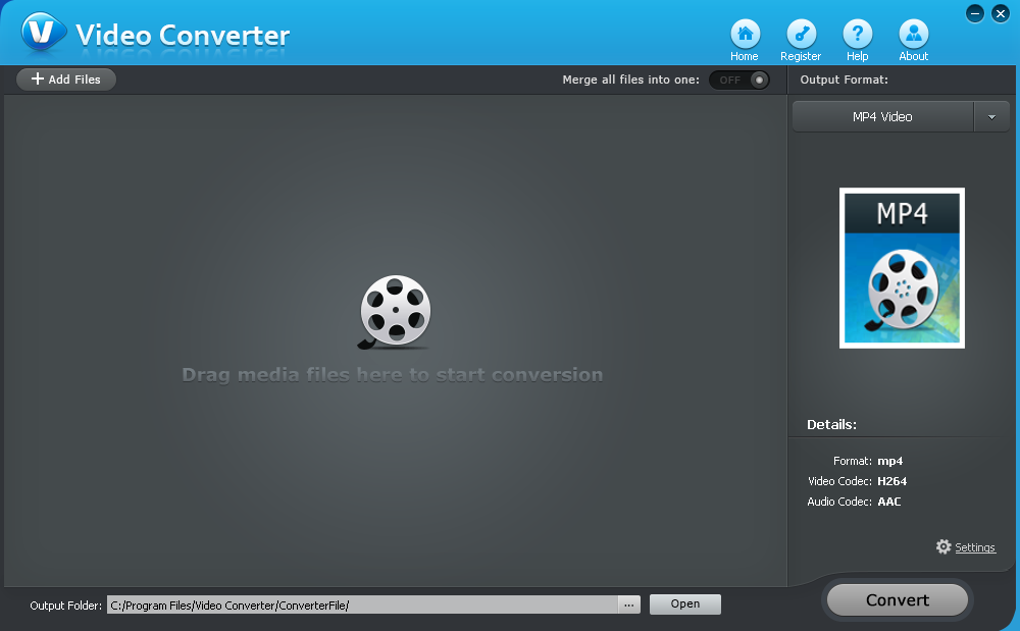Click the output folder path field
Image resolution: width=1020 pixels, height=631 pixels.
(x=362, y=605)
